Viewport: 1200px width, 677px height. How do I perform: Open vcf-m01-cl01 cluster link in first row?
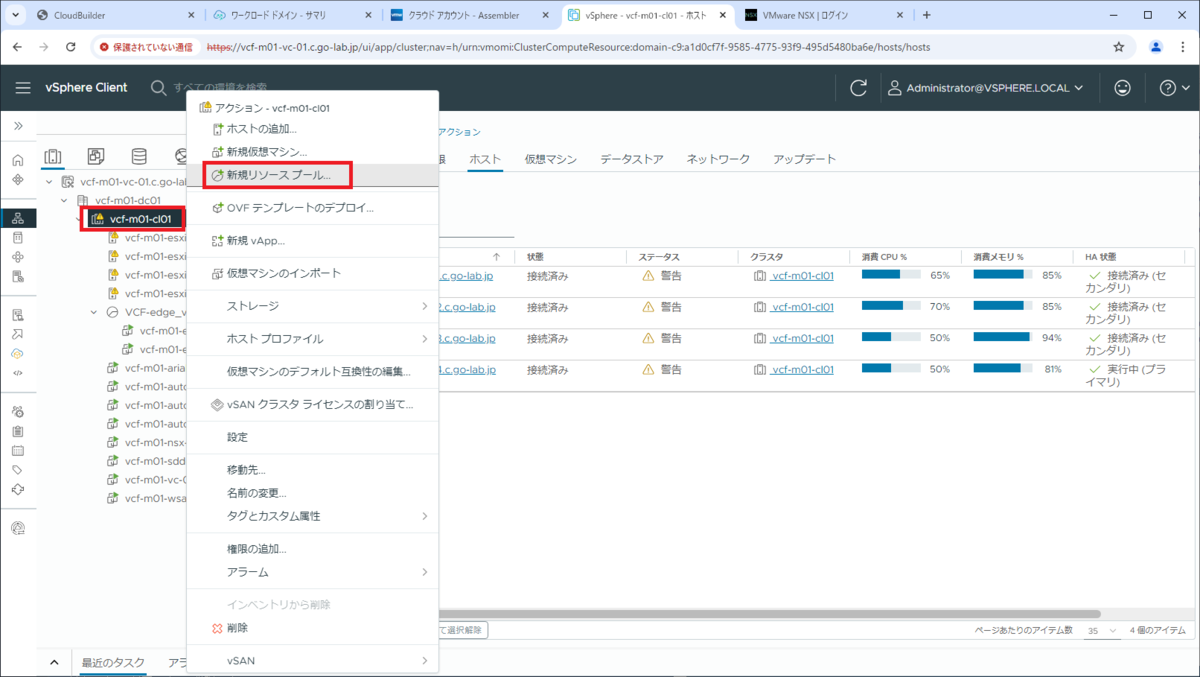[x=802, y=276]
